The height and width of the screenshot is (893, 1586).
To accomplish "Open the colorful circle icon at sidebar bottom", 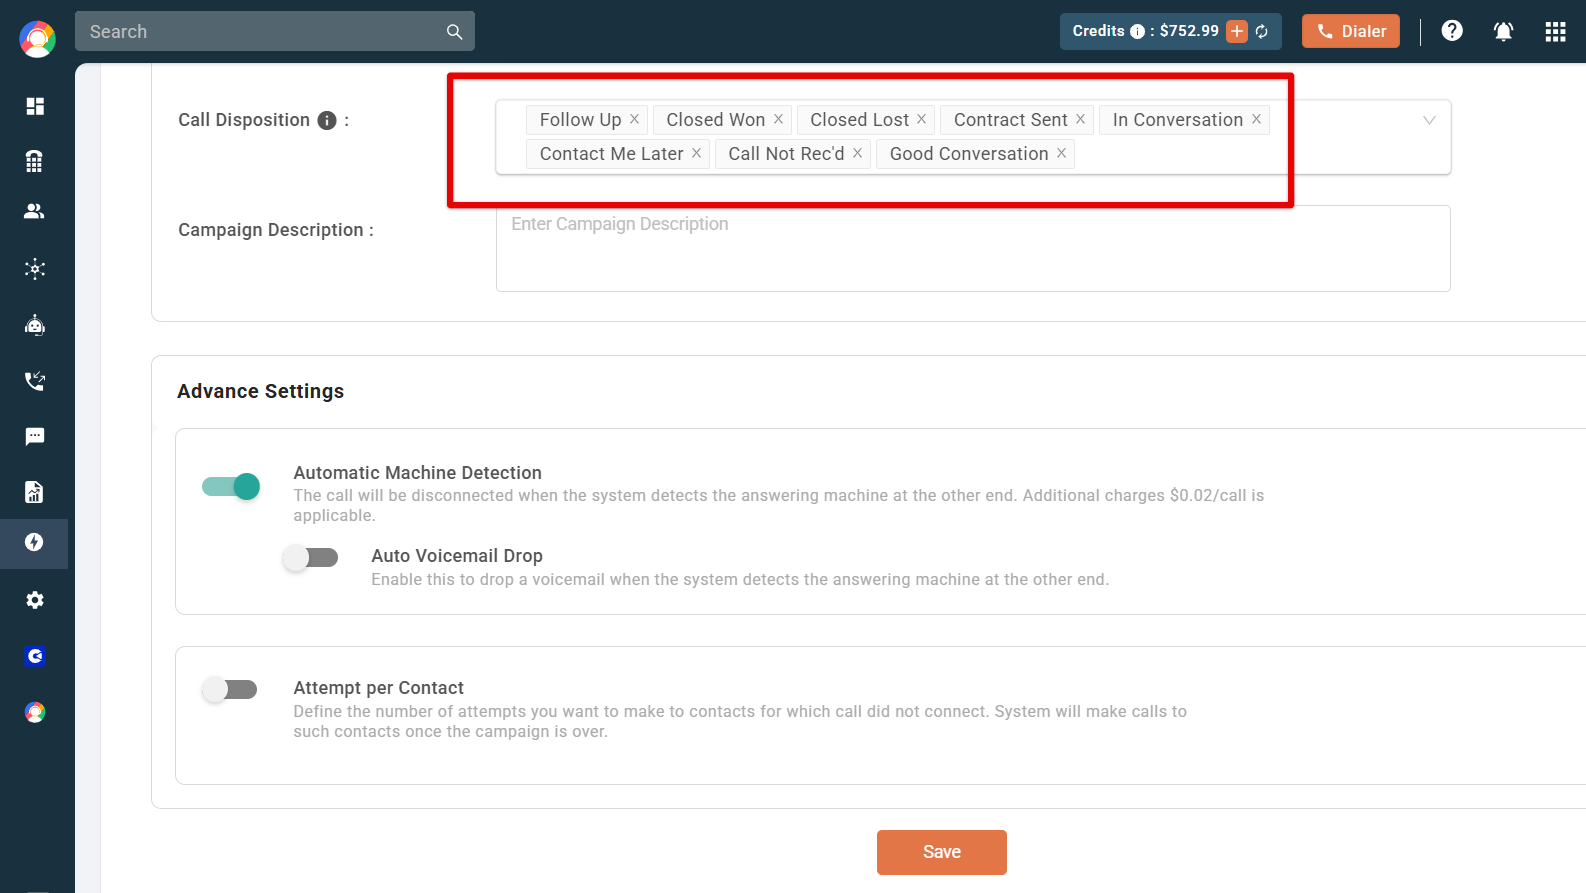I will coord(35,712).
